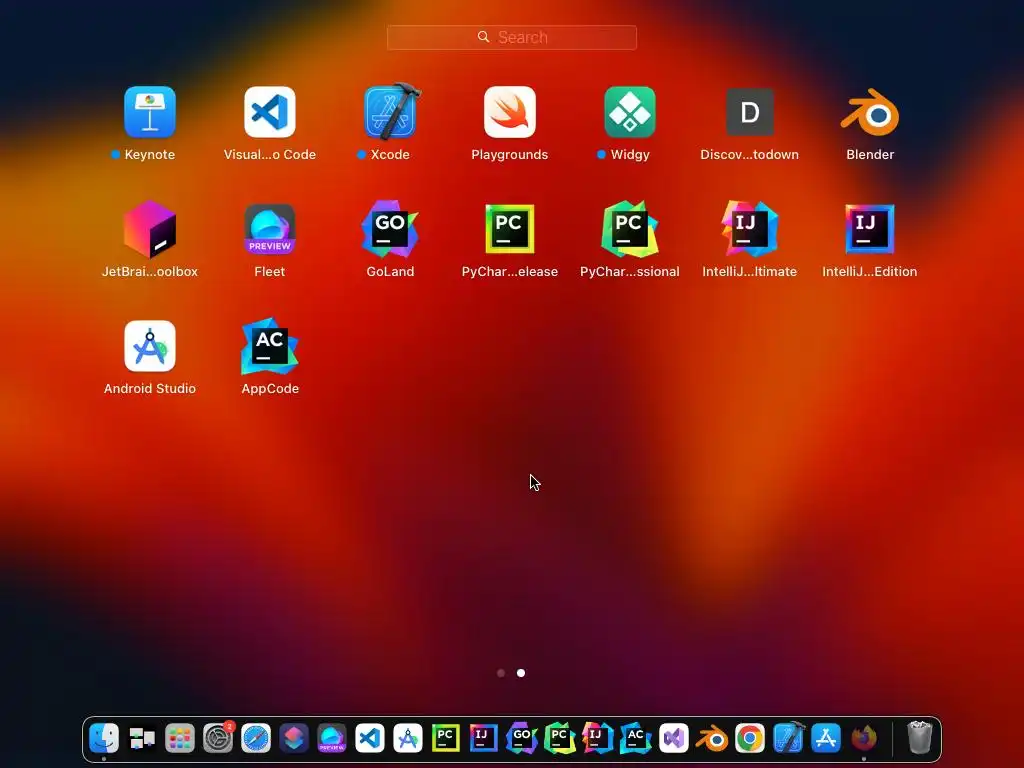The height and width of the screenshot is (768, 1024).
Task: Open Google Chrome from the Dock
Action: pyautogui.click(x=750, y=739)
